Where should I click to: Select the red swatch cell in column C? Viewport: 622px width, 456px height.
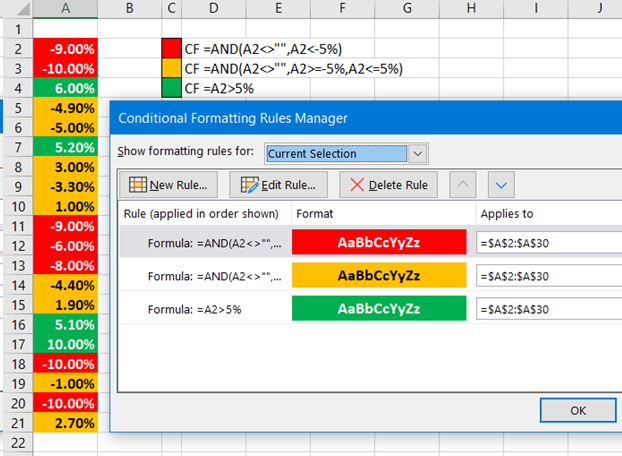(171, 48)
